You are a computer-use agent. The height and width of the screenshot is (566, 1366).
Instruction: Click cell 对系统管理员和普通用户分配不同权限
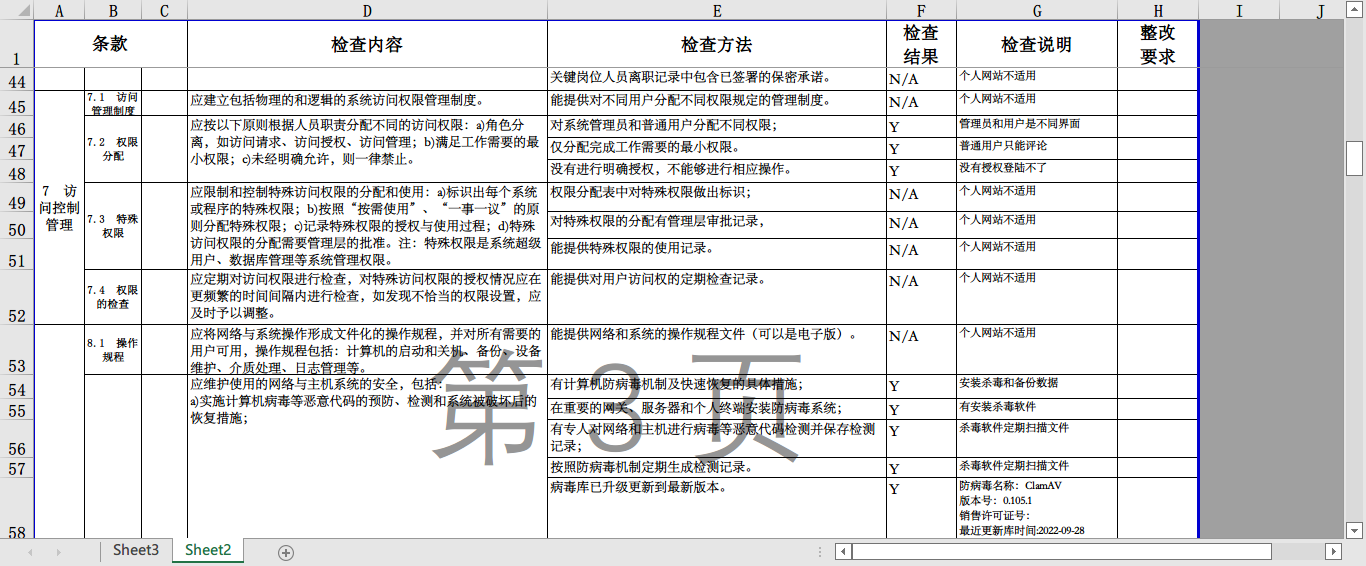[717, 126]
